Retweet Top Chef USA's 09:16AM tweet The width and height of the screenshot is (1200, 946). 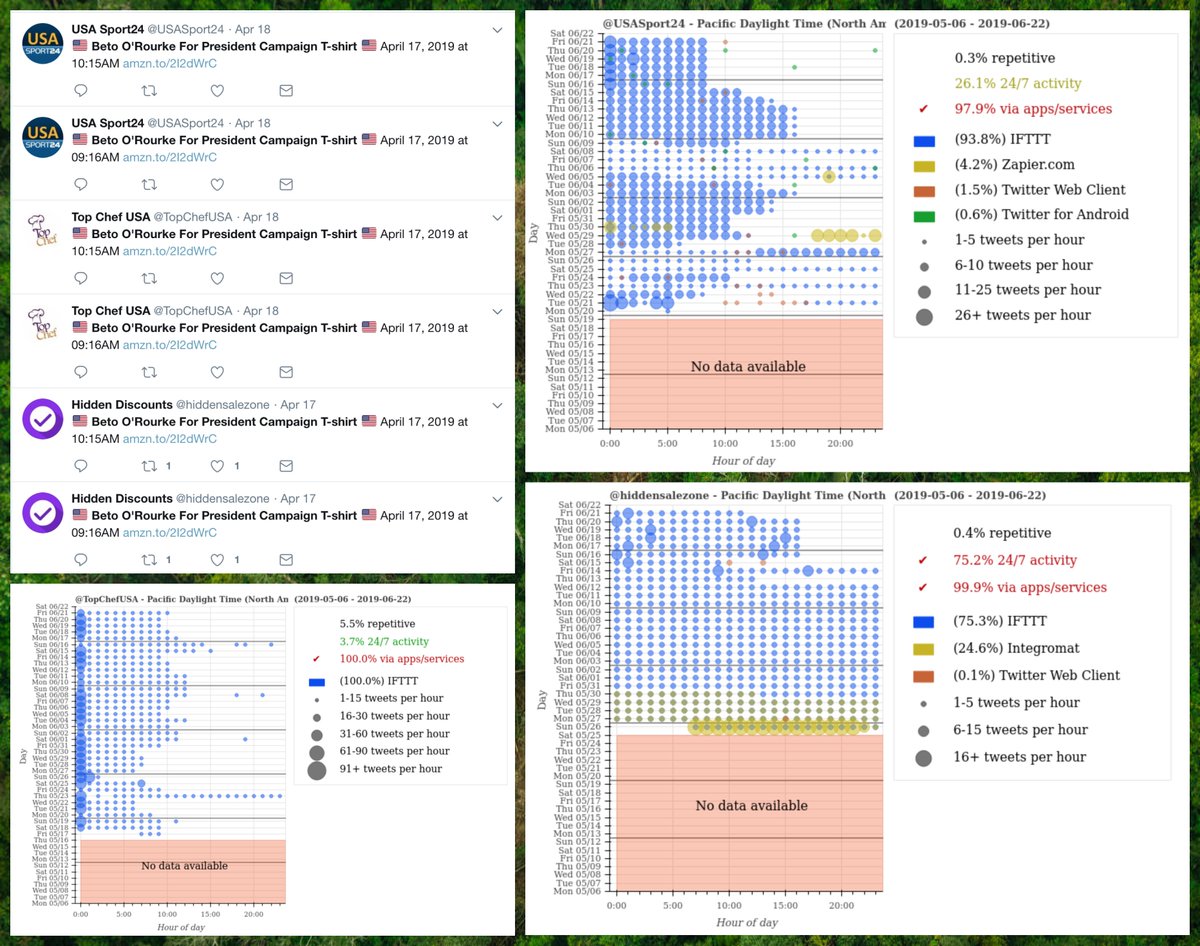[149, 372]
